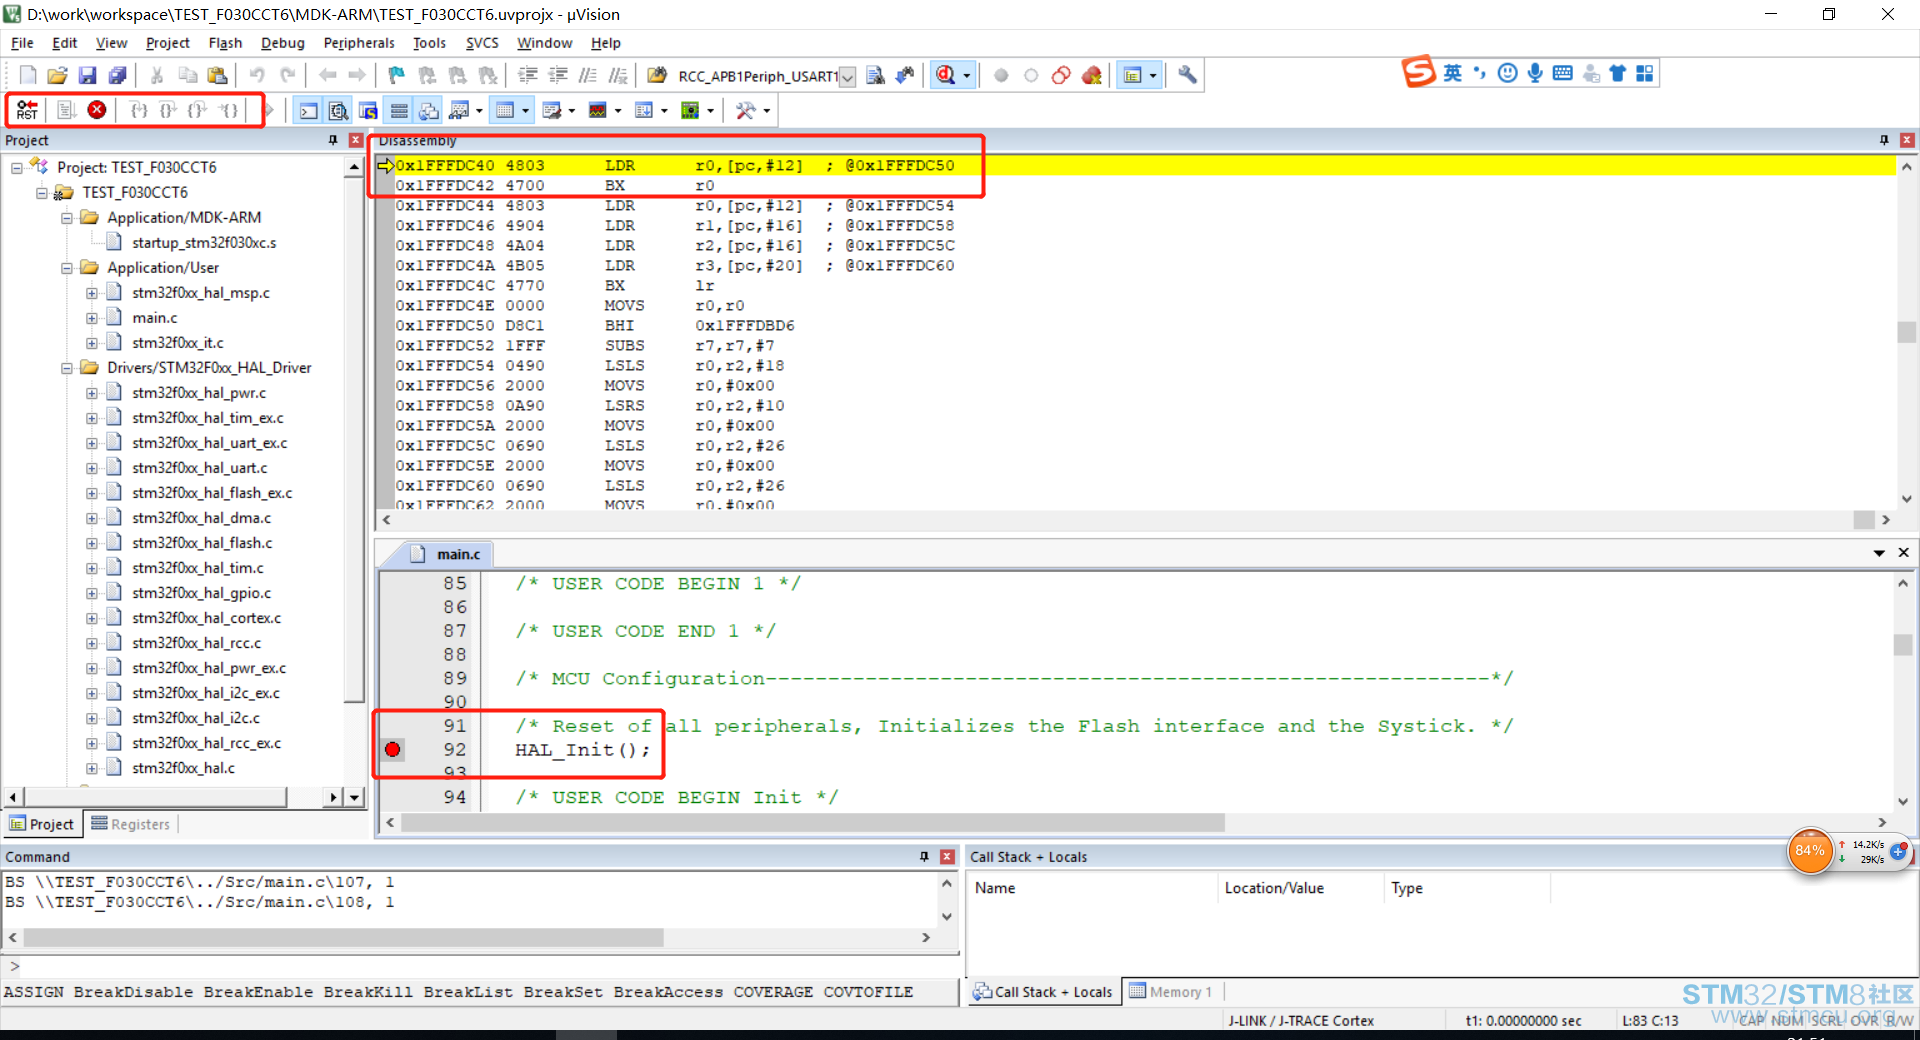Switch Sogou input between Chinese and English
This screenshot has width=1920, height=1040.
(x=1453, y=73)
